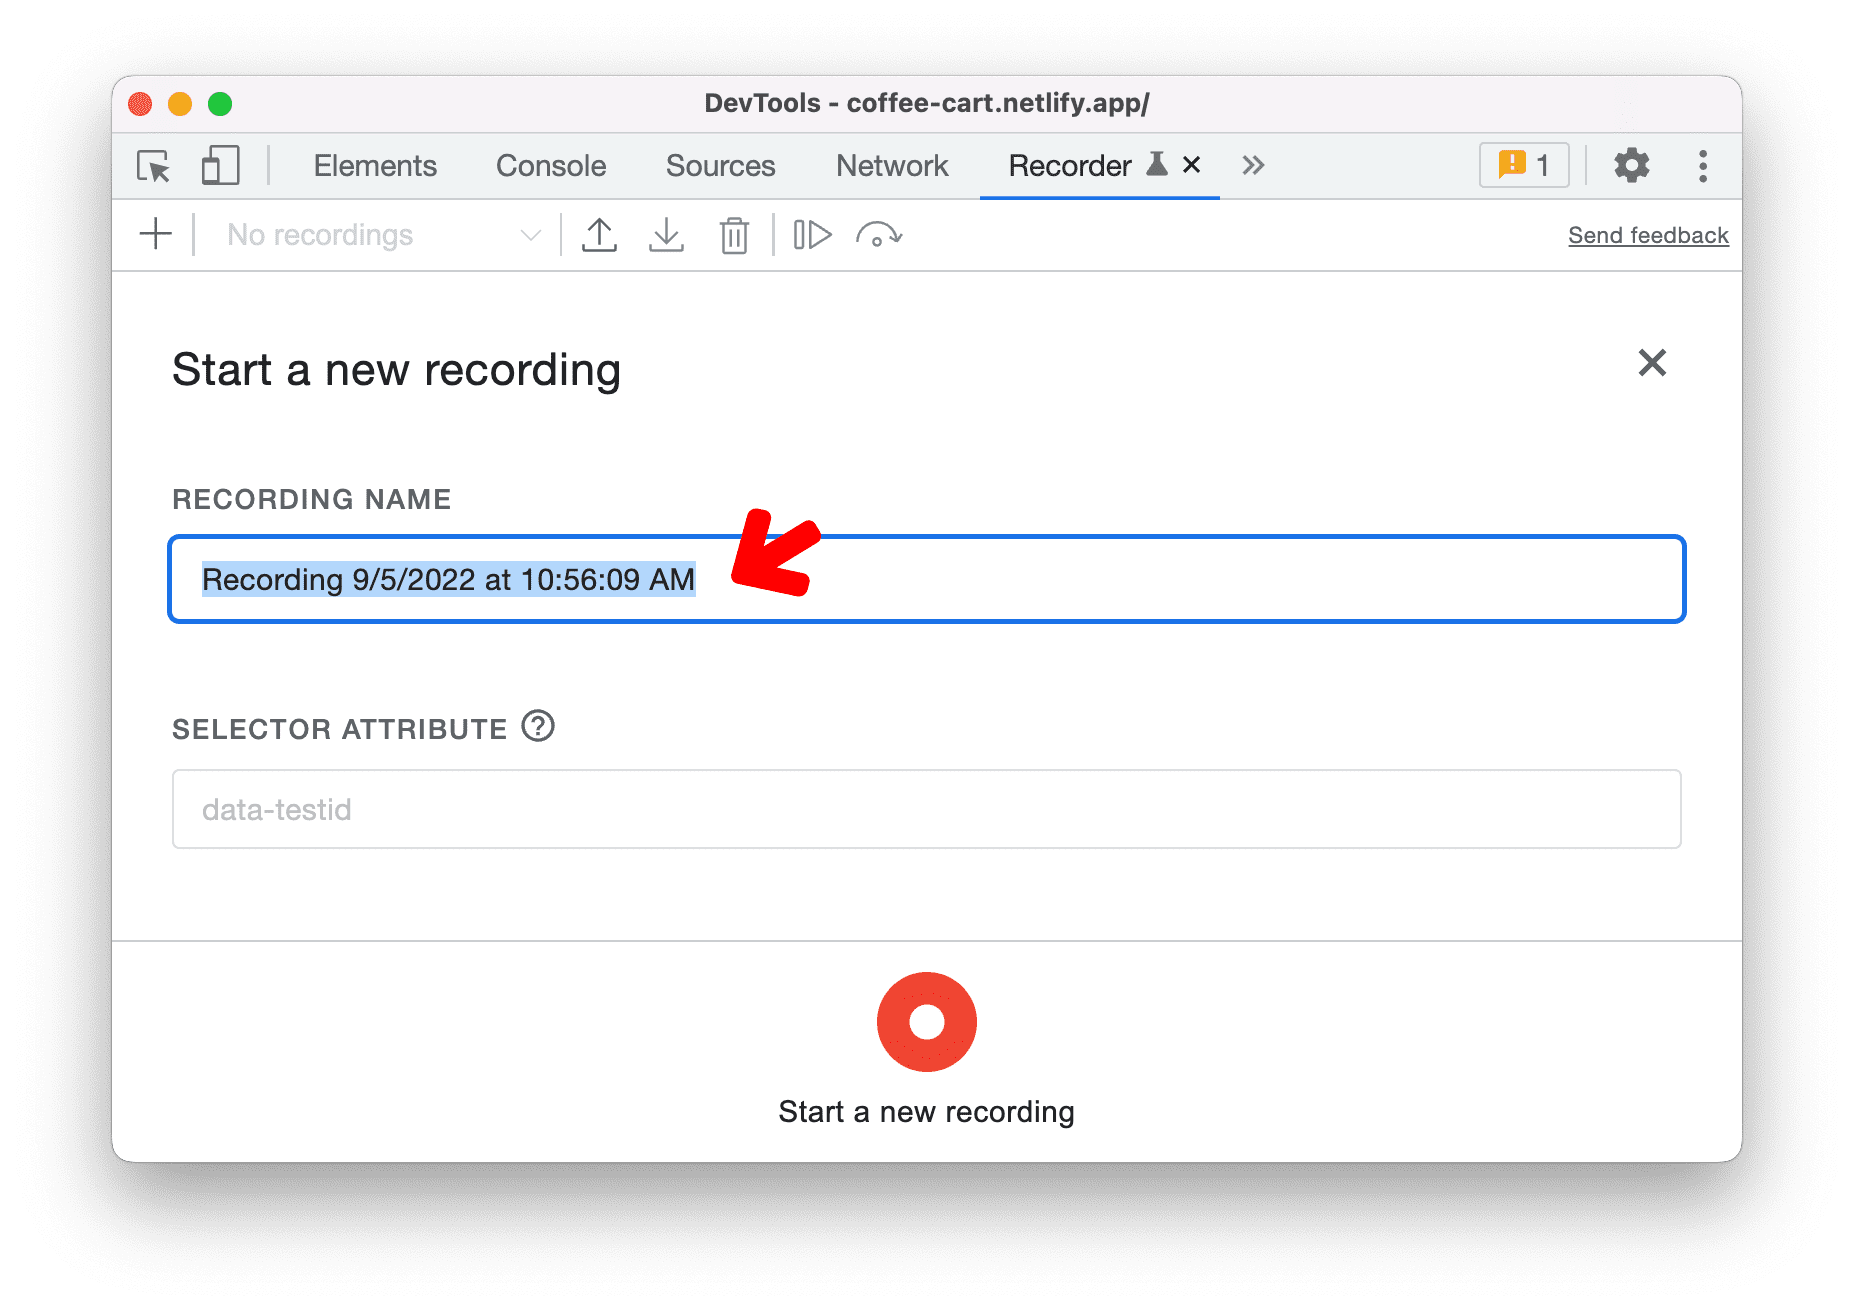Viewport: 1854px width, 1310px height.
Task: Create a new recording with the plus icon
Action: click(155, 235)
